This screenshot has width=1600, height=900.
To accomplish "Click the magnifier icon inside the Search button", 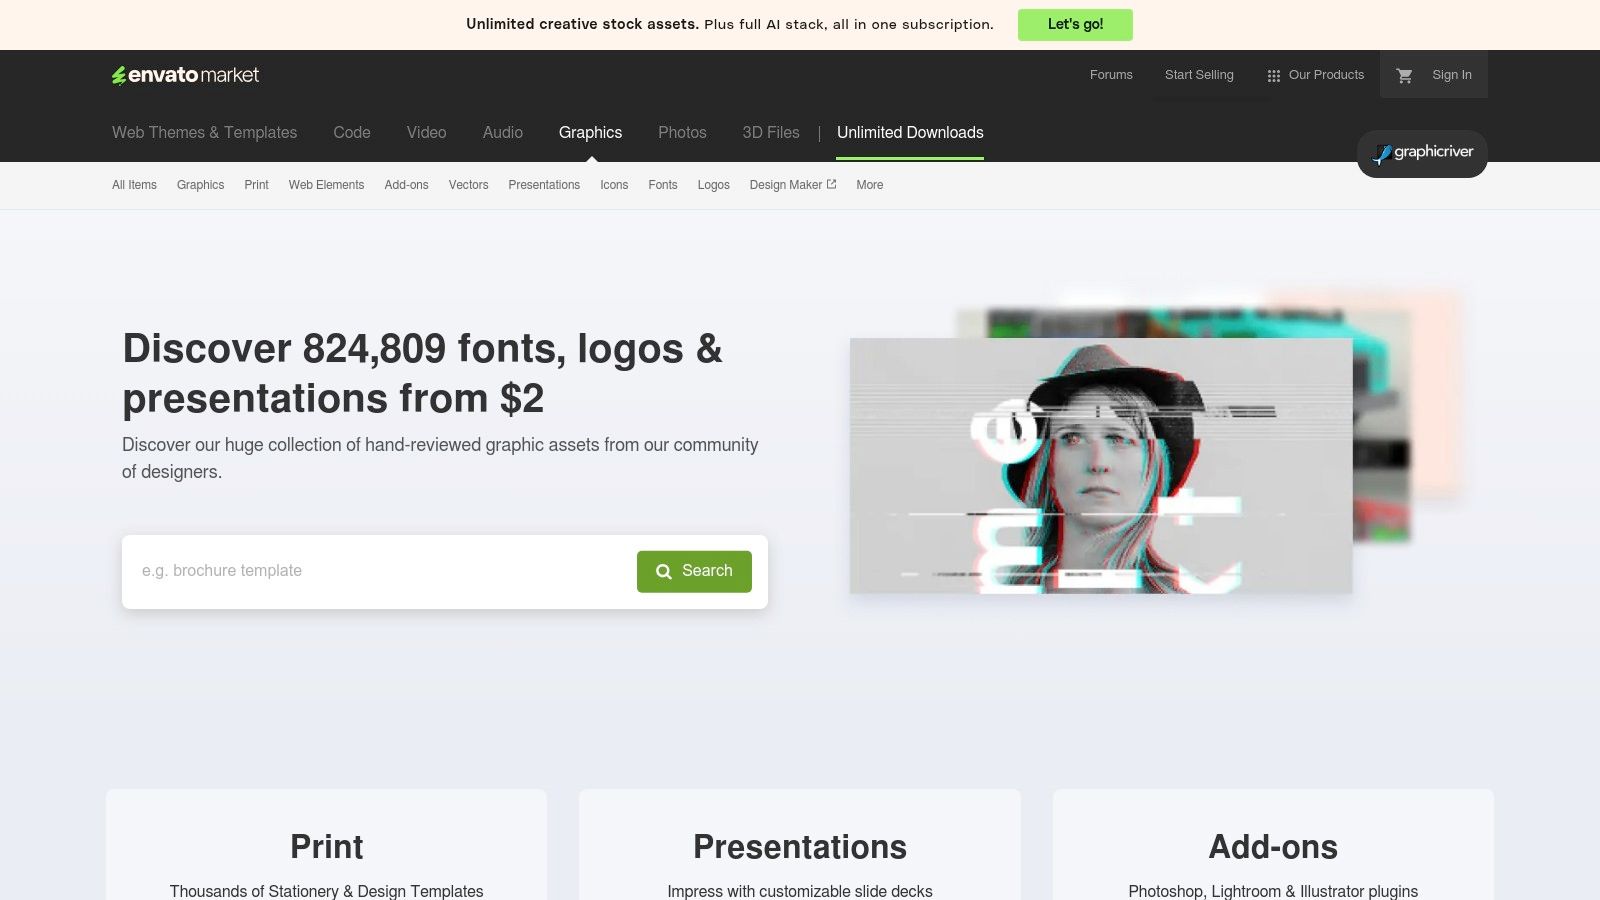I will click(663, 571).
